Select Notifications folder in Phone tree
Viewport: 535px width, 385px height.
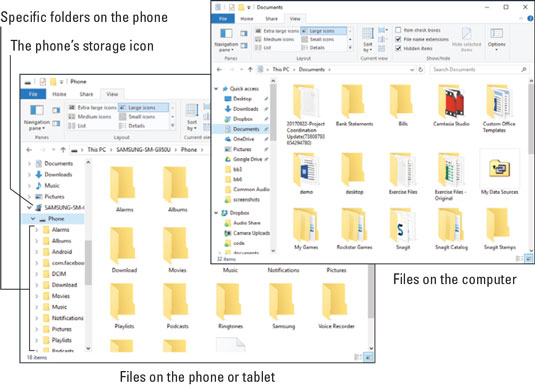(x=63, y=318)
